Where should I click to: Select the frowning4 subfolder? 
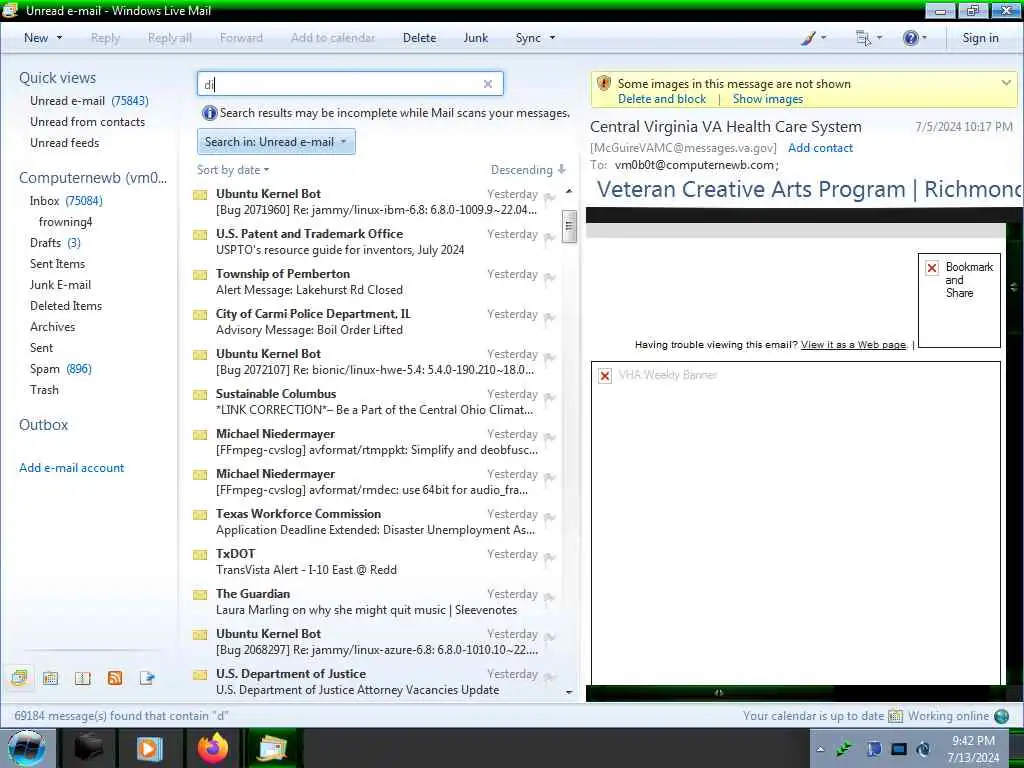65,221
